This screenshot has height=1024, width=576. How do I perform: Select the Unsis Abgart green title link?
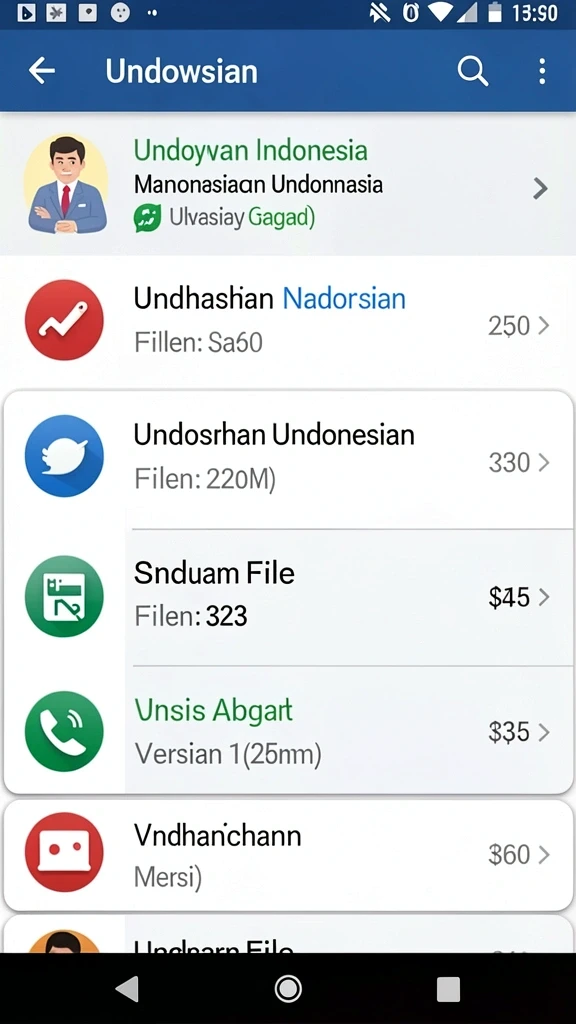point(214,711)
